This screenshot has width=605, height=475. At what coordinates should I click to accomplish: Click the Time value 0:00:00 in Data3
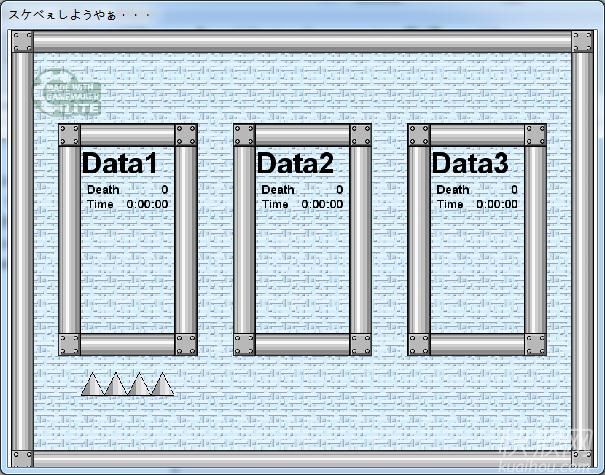click(497, 205)
